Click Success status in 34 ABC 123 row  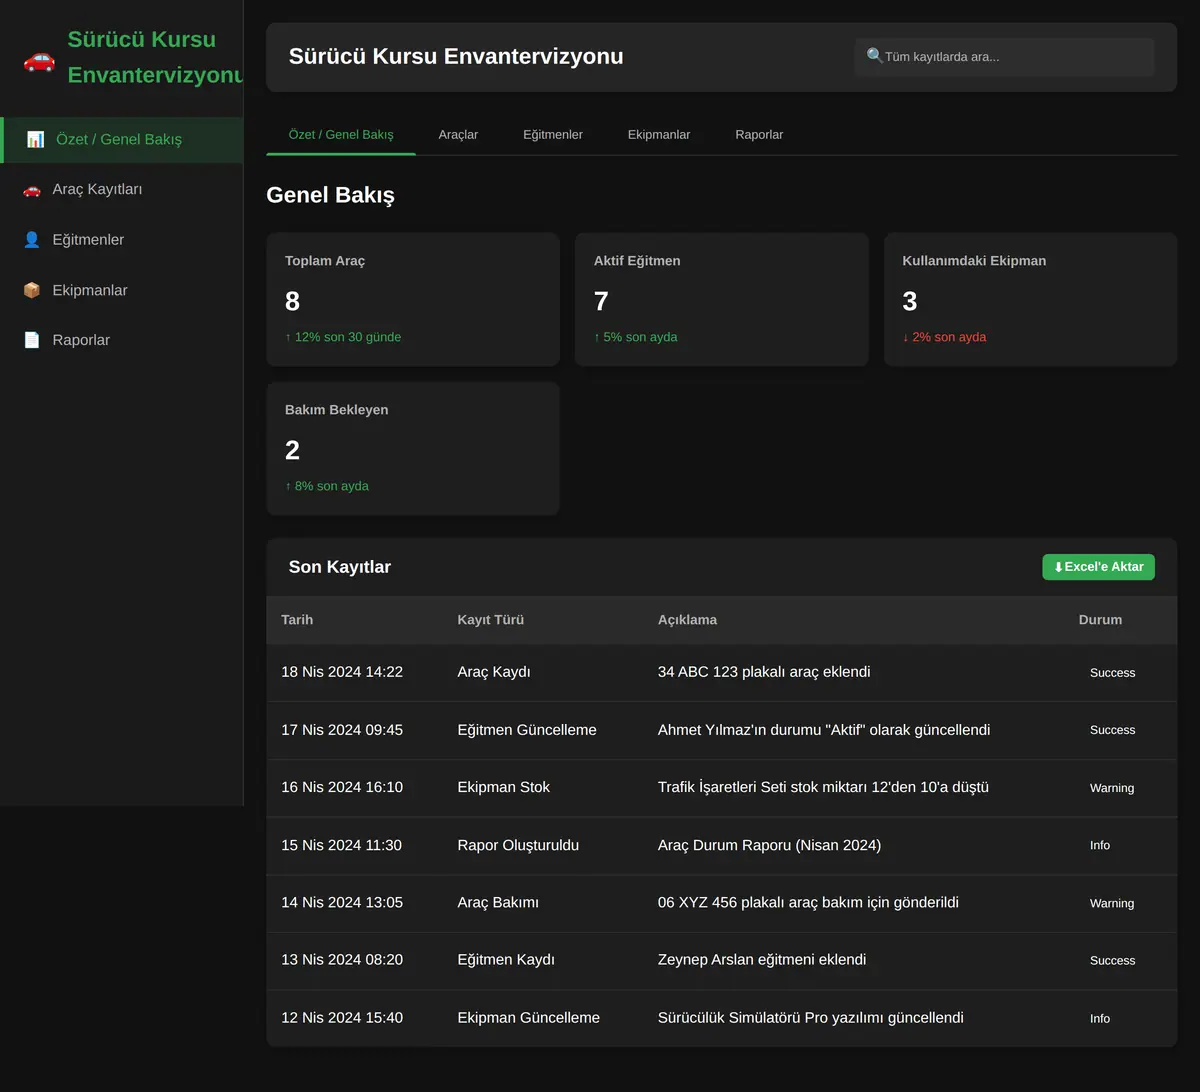click(1112, 673)
